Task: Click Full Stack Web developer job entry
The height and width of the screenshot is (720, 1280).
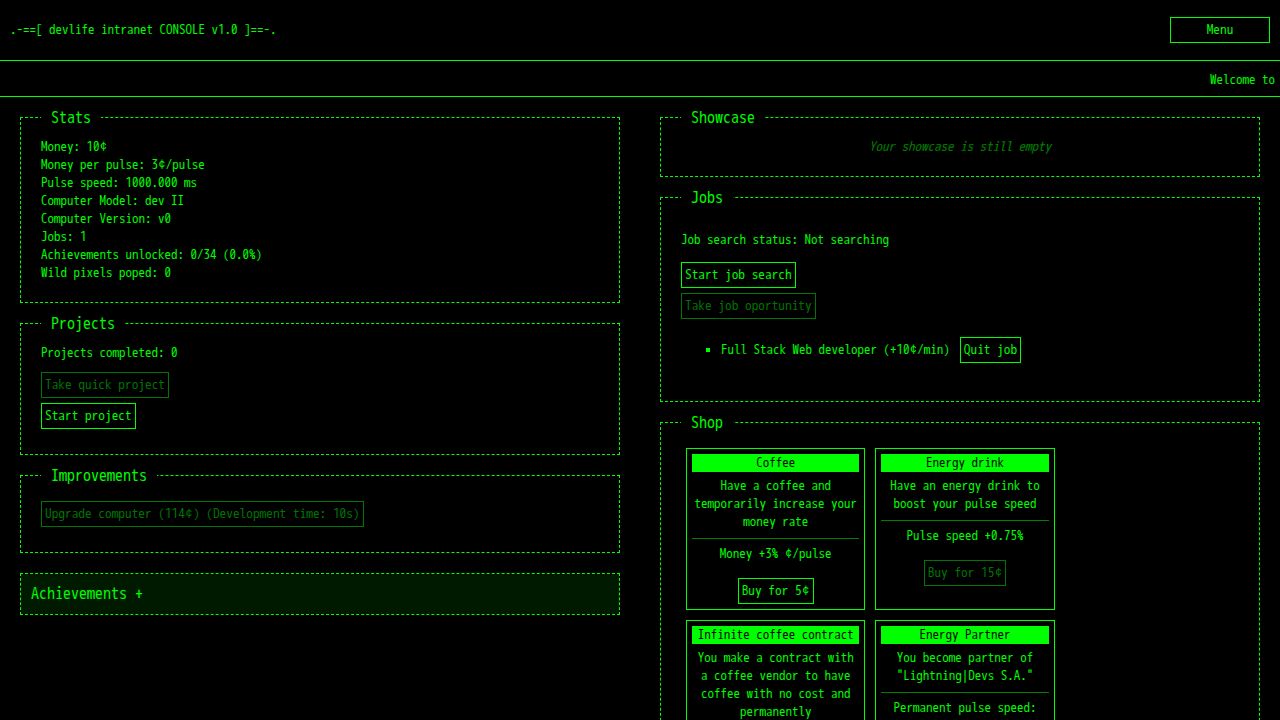Action: [835, 350]
